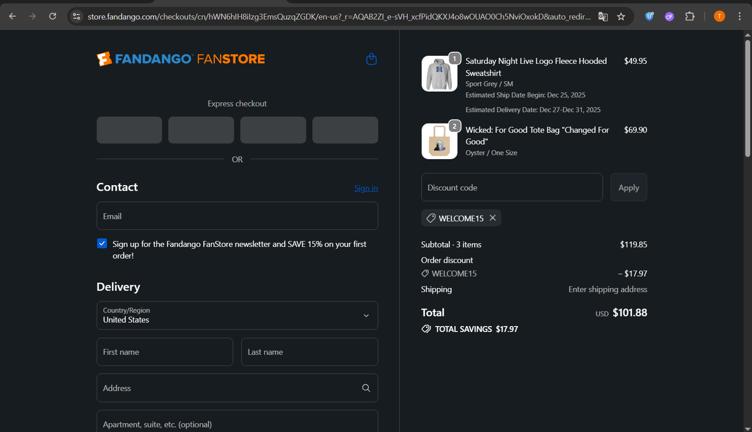This screenshot has height=432, width=752.
Task: Click the hooded sweatshirt product thumbnail
Action: coord(439,73)
